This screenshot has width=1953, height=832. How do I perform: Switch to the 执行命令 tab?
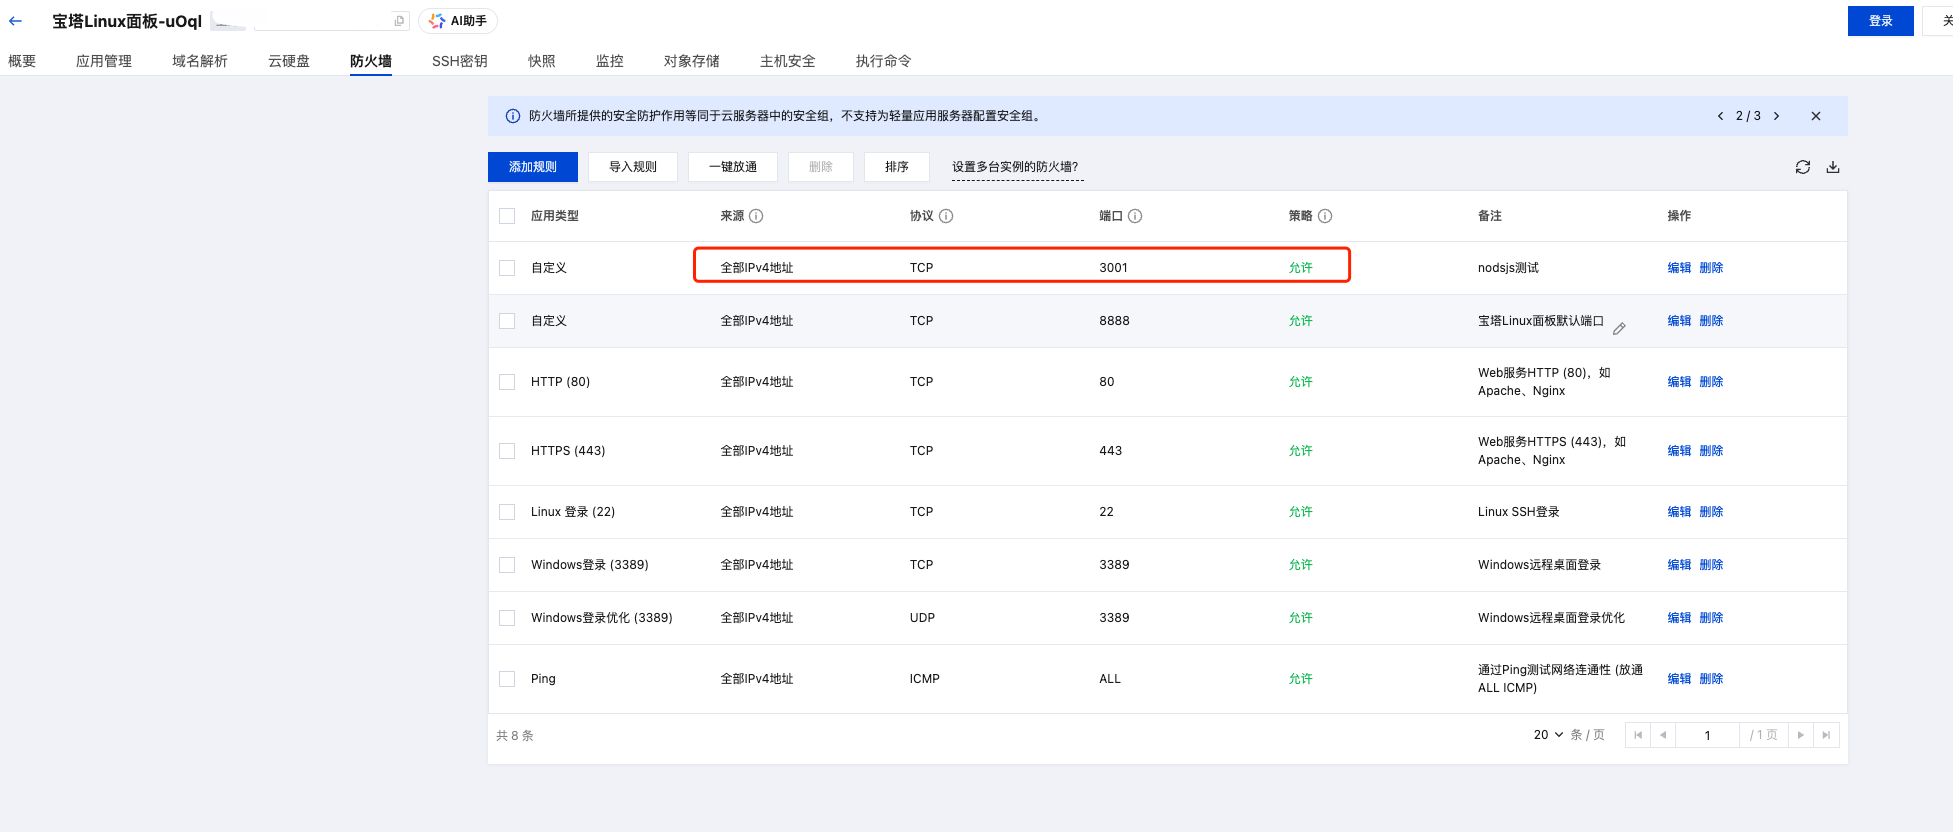click(884, 61)
